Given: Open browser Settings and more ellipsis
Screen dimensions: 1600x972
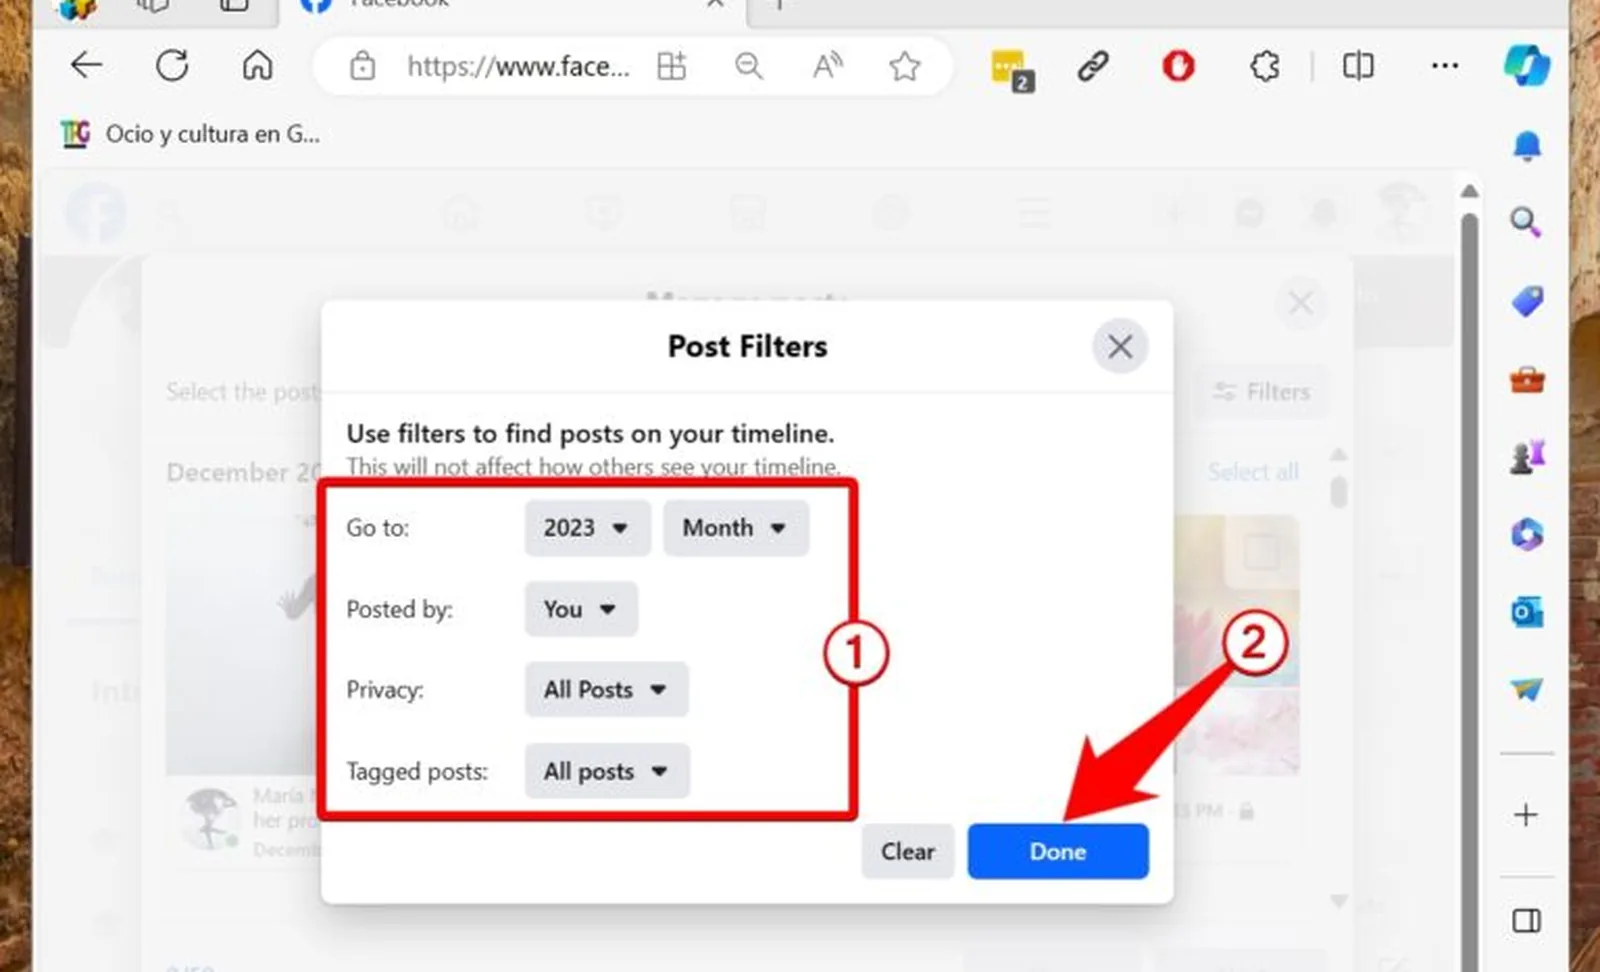Looking at the screenshot, I should 1445,66.
